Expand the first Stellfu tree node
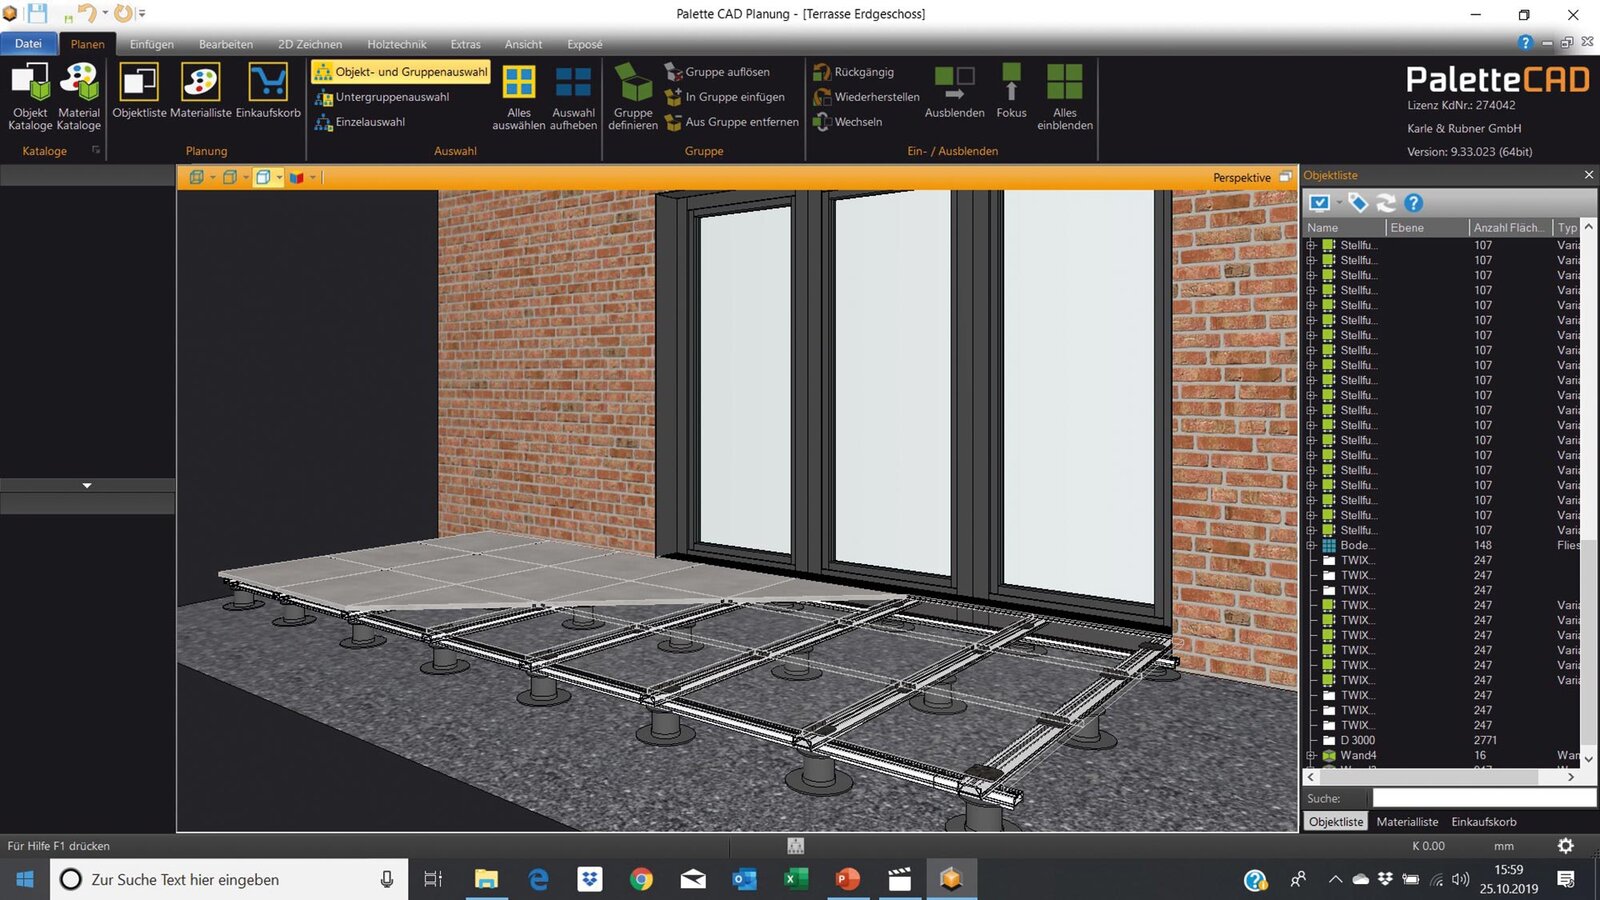Image resolution: width=1600 pixels, height=900 pixels. [1311, 245]
